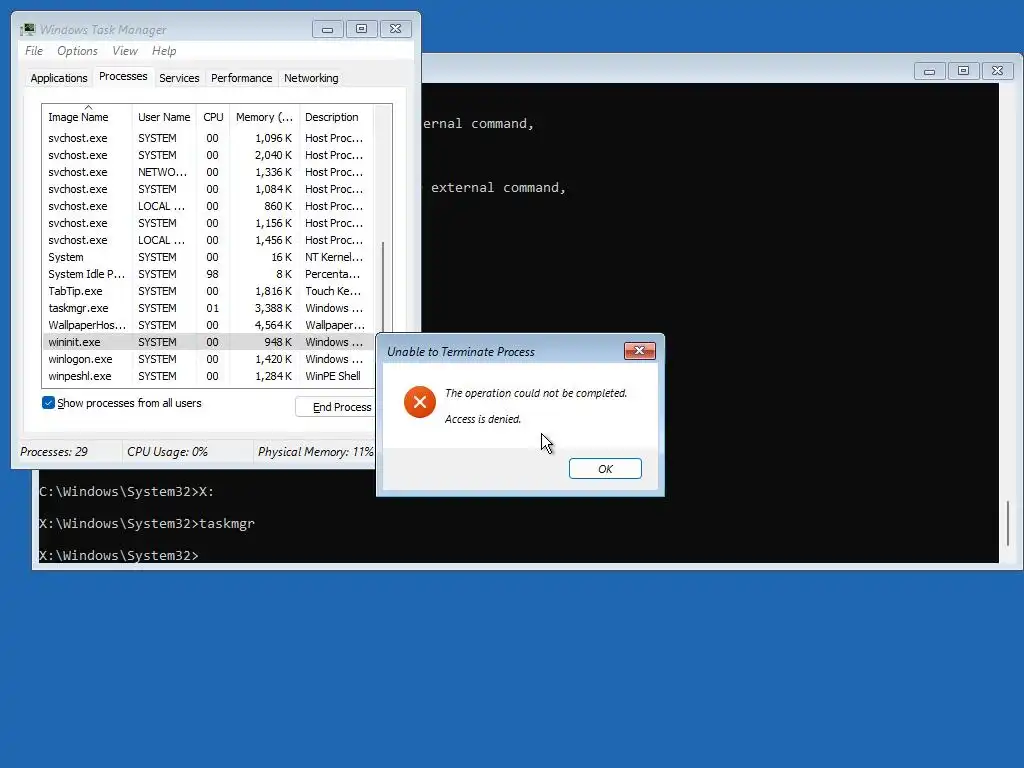Click the NT Kernel... description cell

[334, 257]
